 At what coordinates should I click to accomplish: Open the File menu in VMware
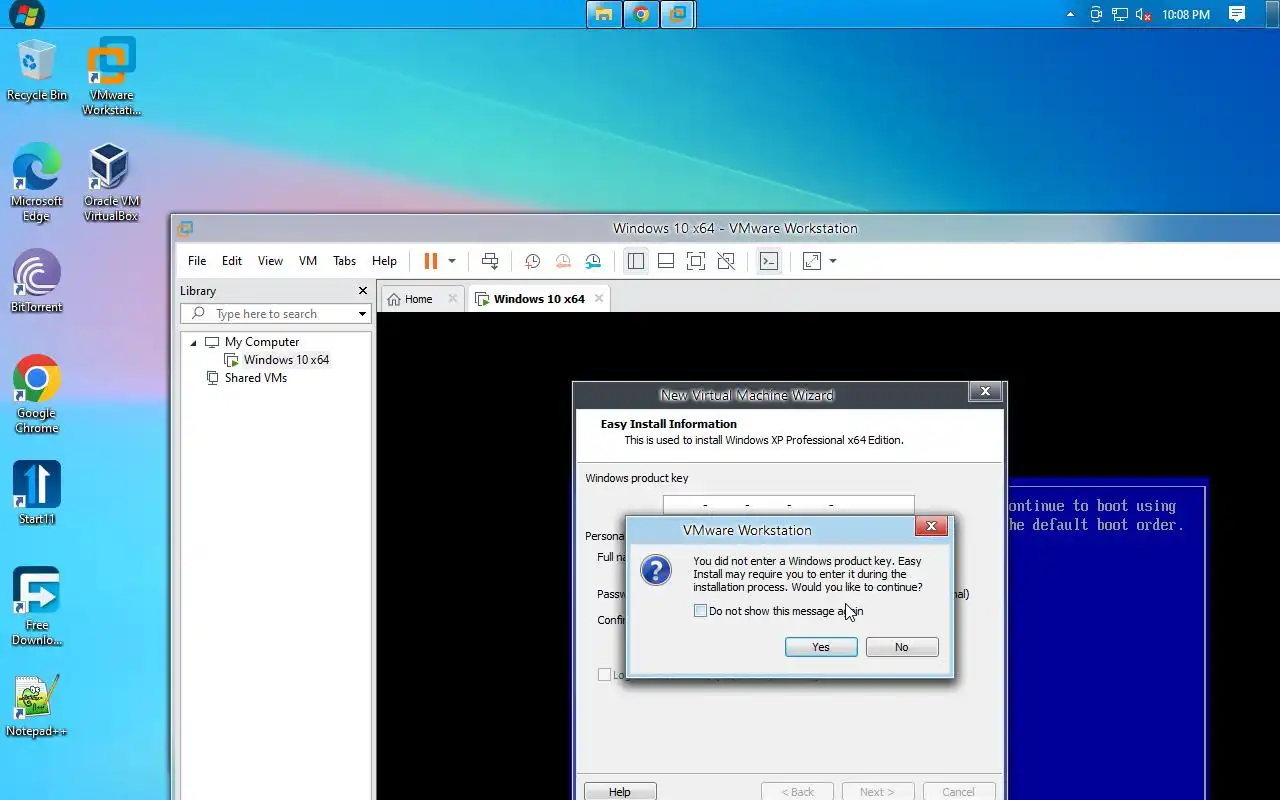[197, 261]
